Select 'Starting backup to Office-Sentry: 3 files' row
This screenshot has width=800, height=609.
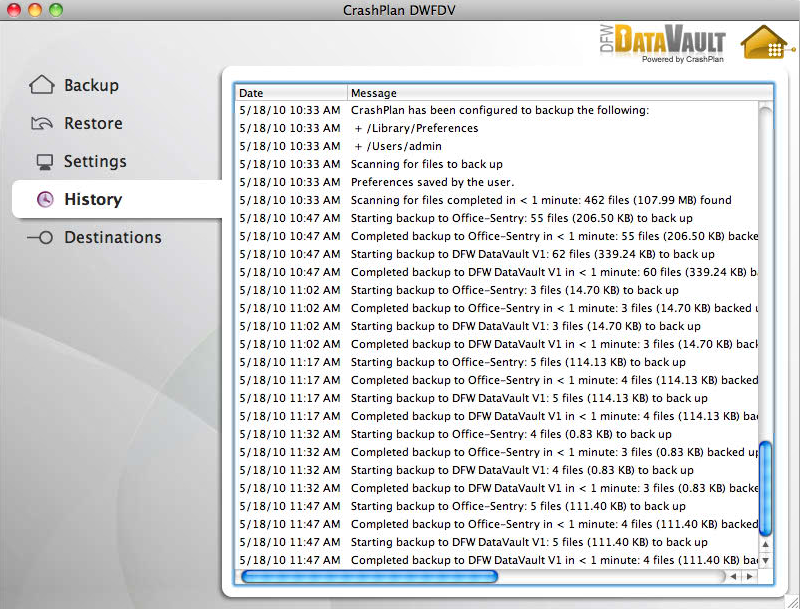[497, 290]
